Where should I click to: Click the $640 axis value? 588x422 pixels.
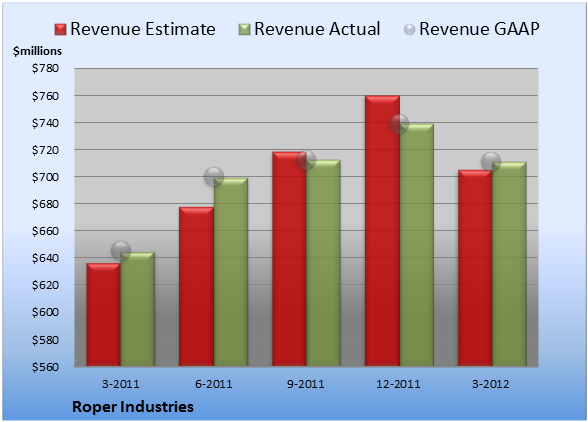tap(45, 258)
